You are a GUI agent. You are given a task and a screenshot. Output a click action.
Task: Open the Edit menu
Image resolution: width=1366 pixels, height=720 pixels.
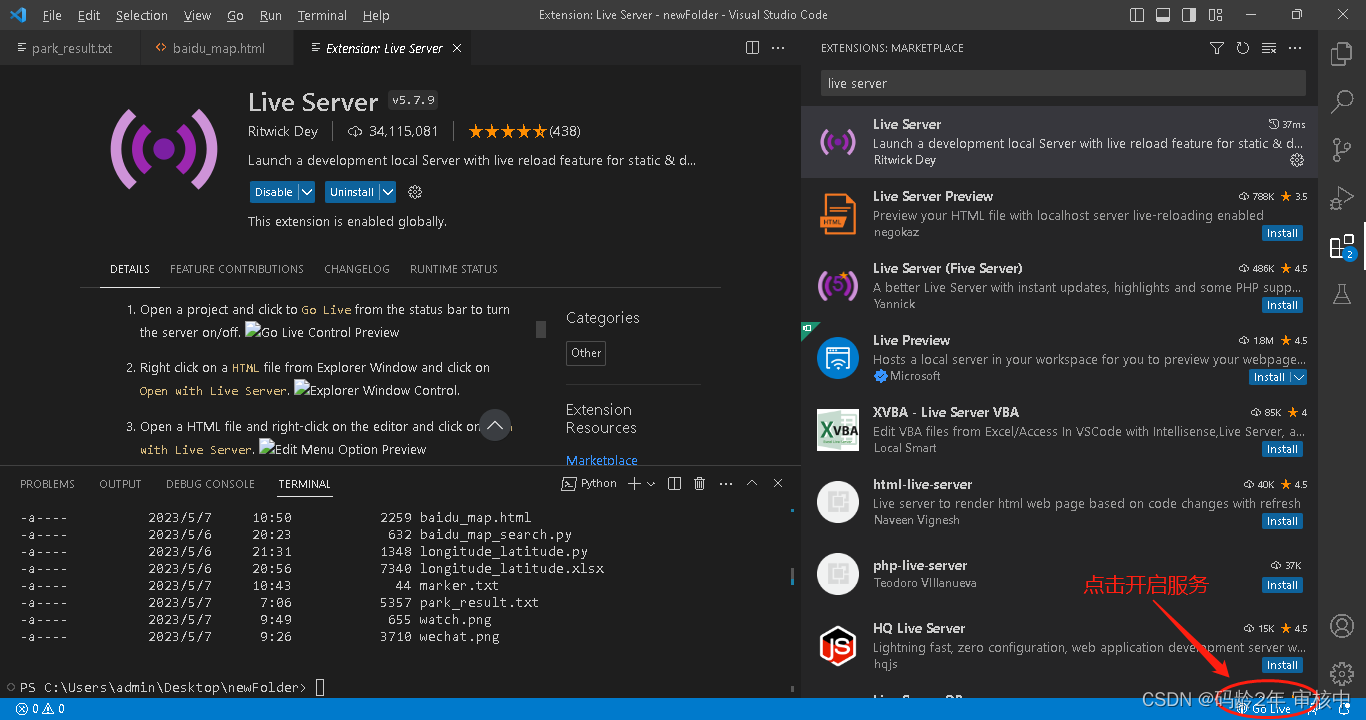point(89,15)
